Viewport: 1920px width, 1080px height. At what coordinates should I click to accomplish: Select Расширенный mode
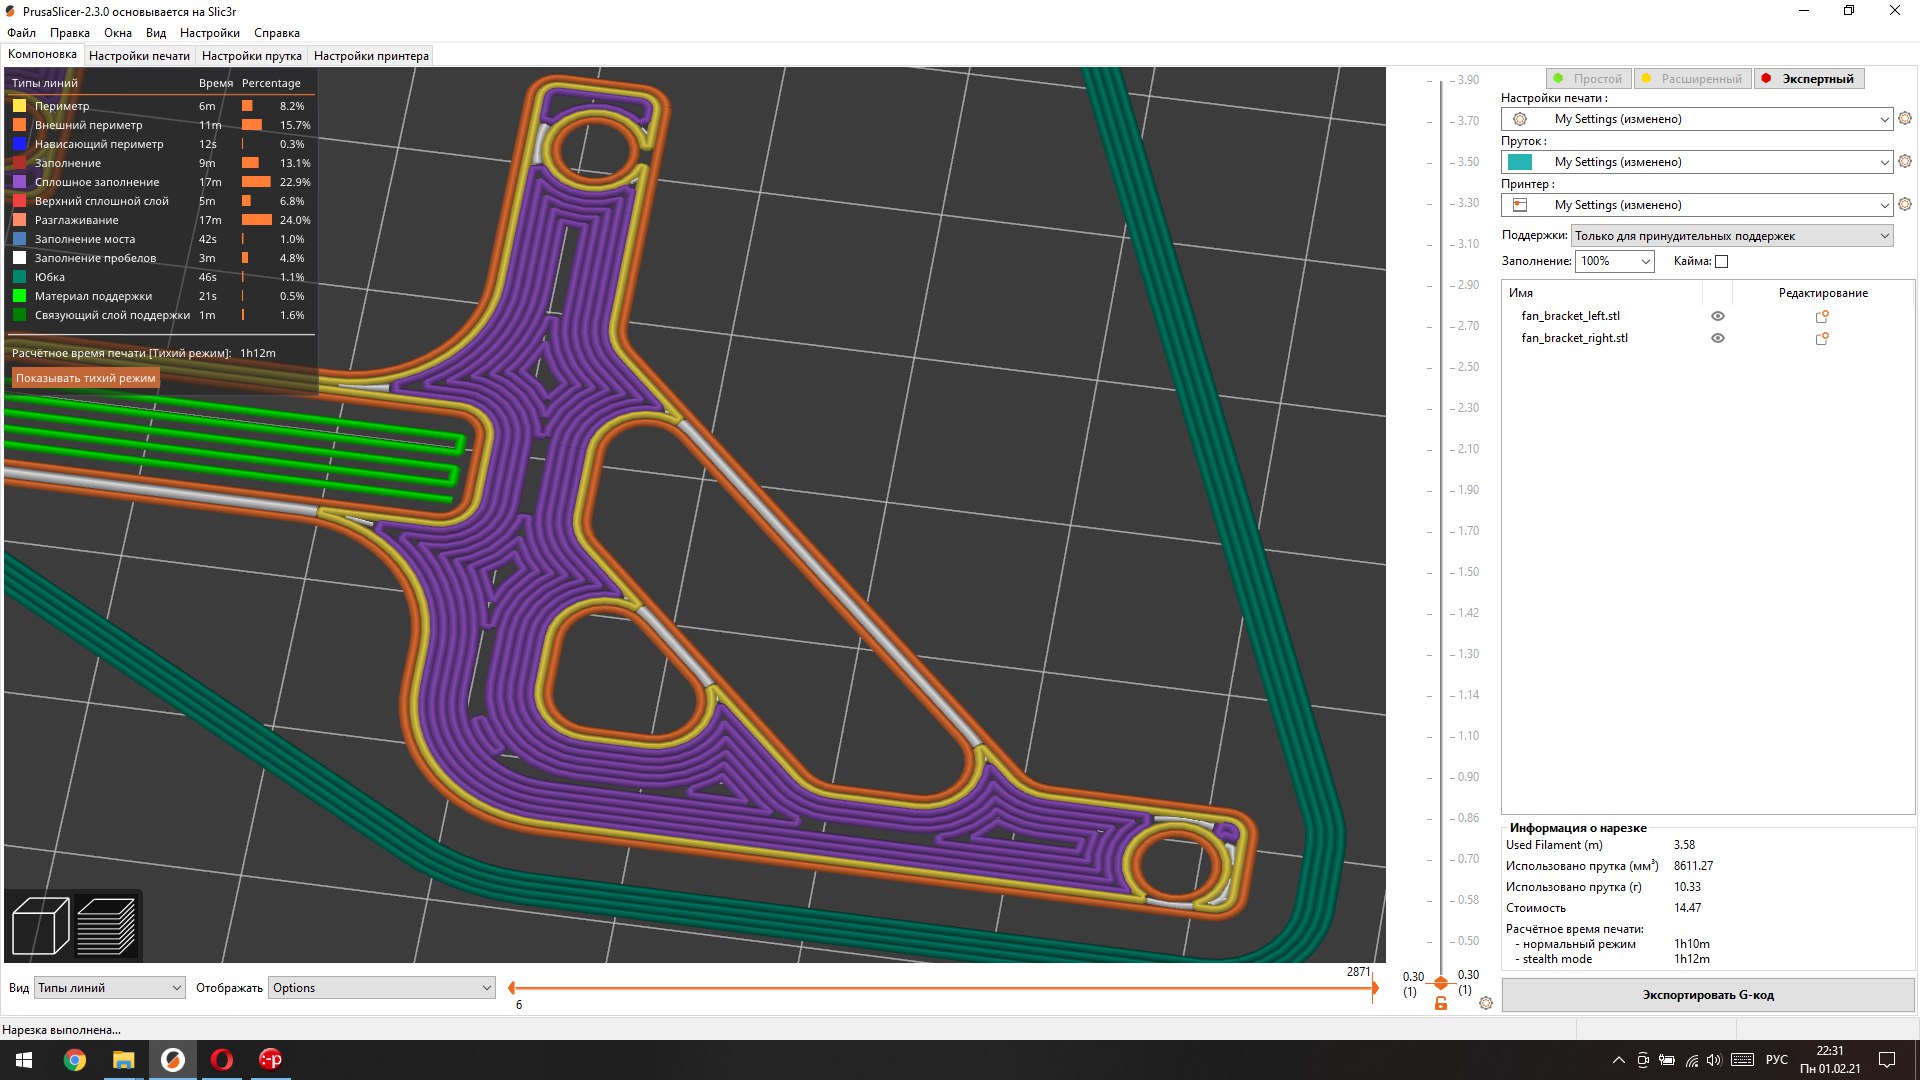coord(1692,79)
